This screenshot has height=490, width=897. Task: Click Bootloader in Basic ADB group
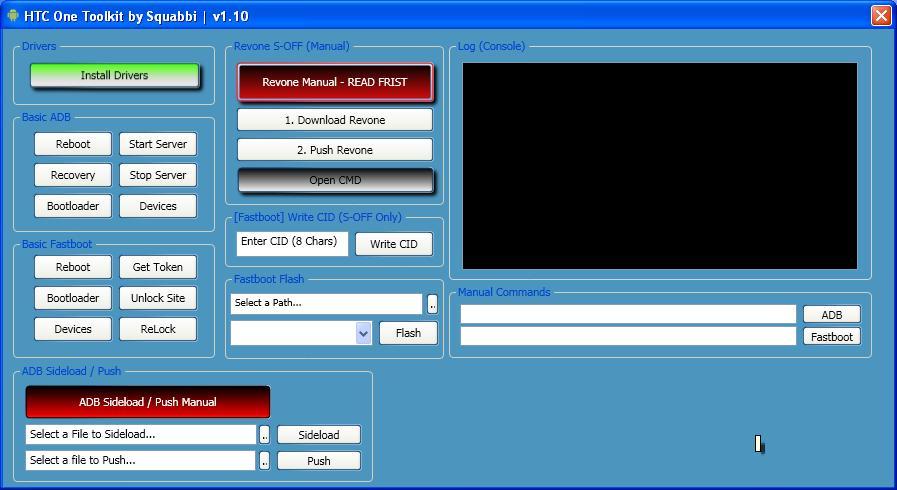[73, 206]
